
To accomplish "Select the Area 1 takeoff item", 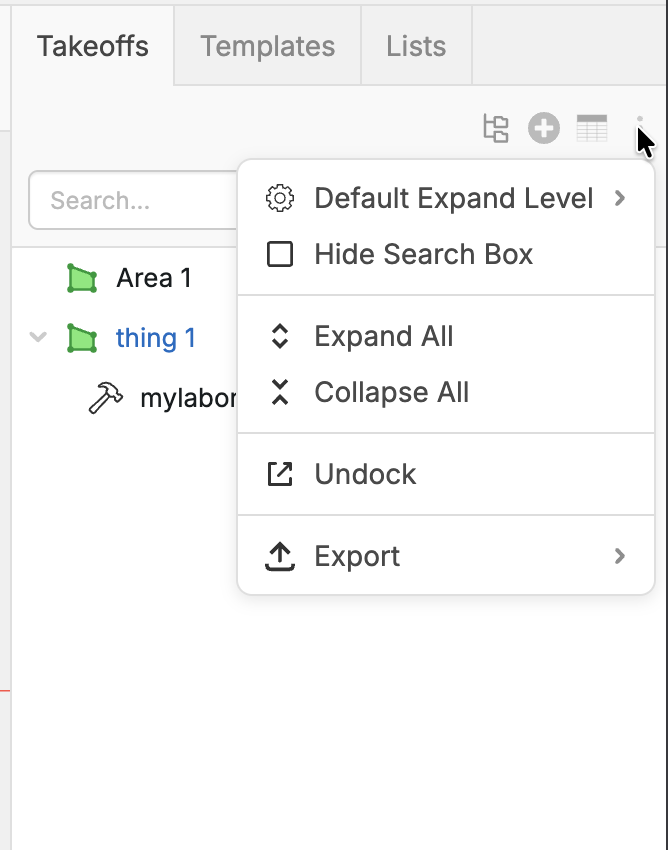I will 153,278.
